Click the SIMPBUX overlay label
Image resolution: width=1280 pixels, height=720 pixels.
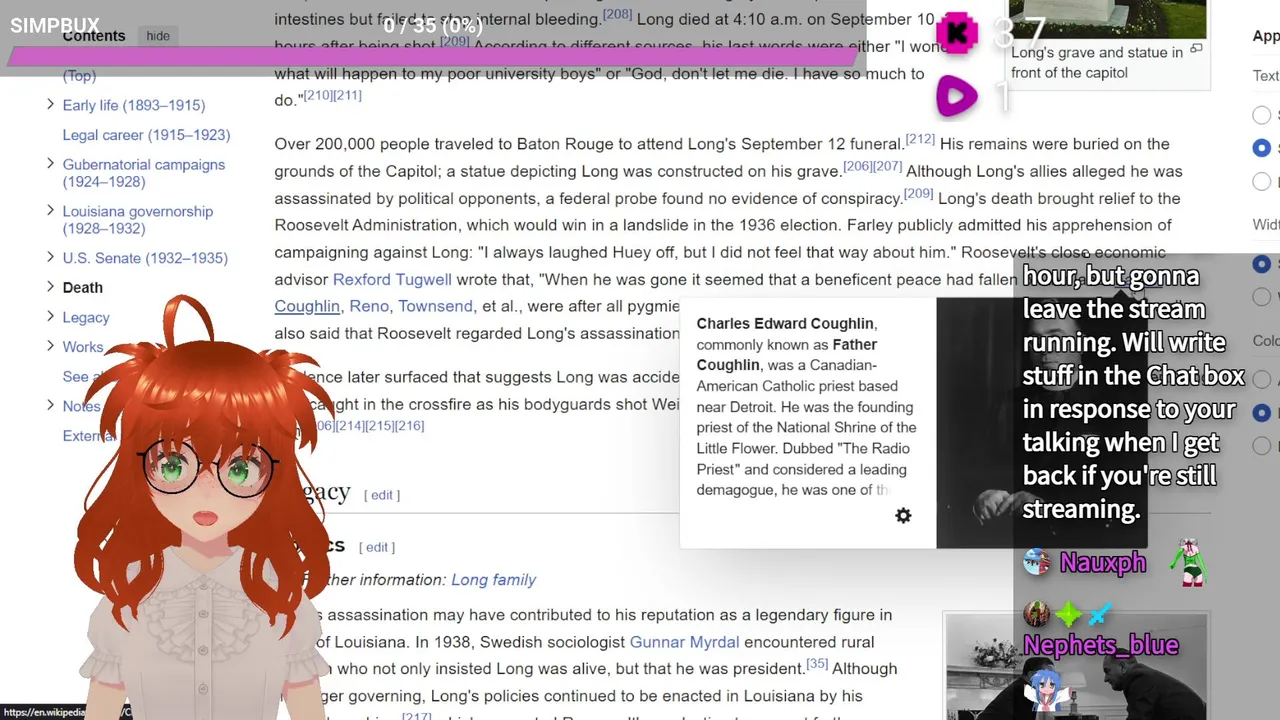(x=55, y=26)
